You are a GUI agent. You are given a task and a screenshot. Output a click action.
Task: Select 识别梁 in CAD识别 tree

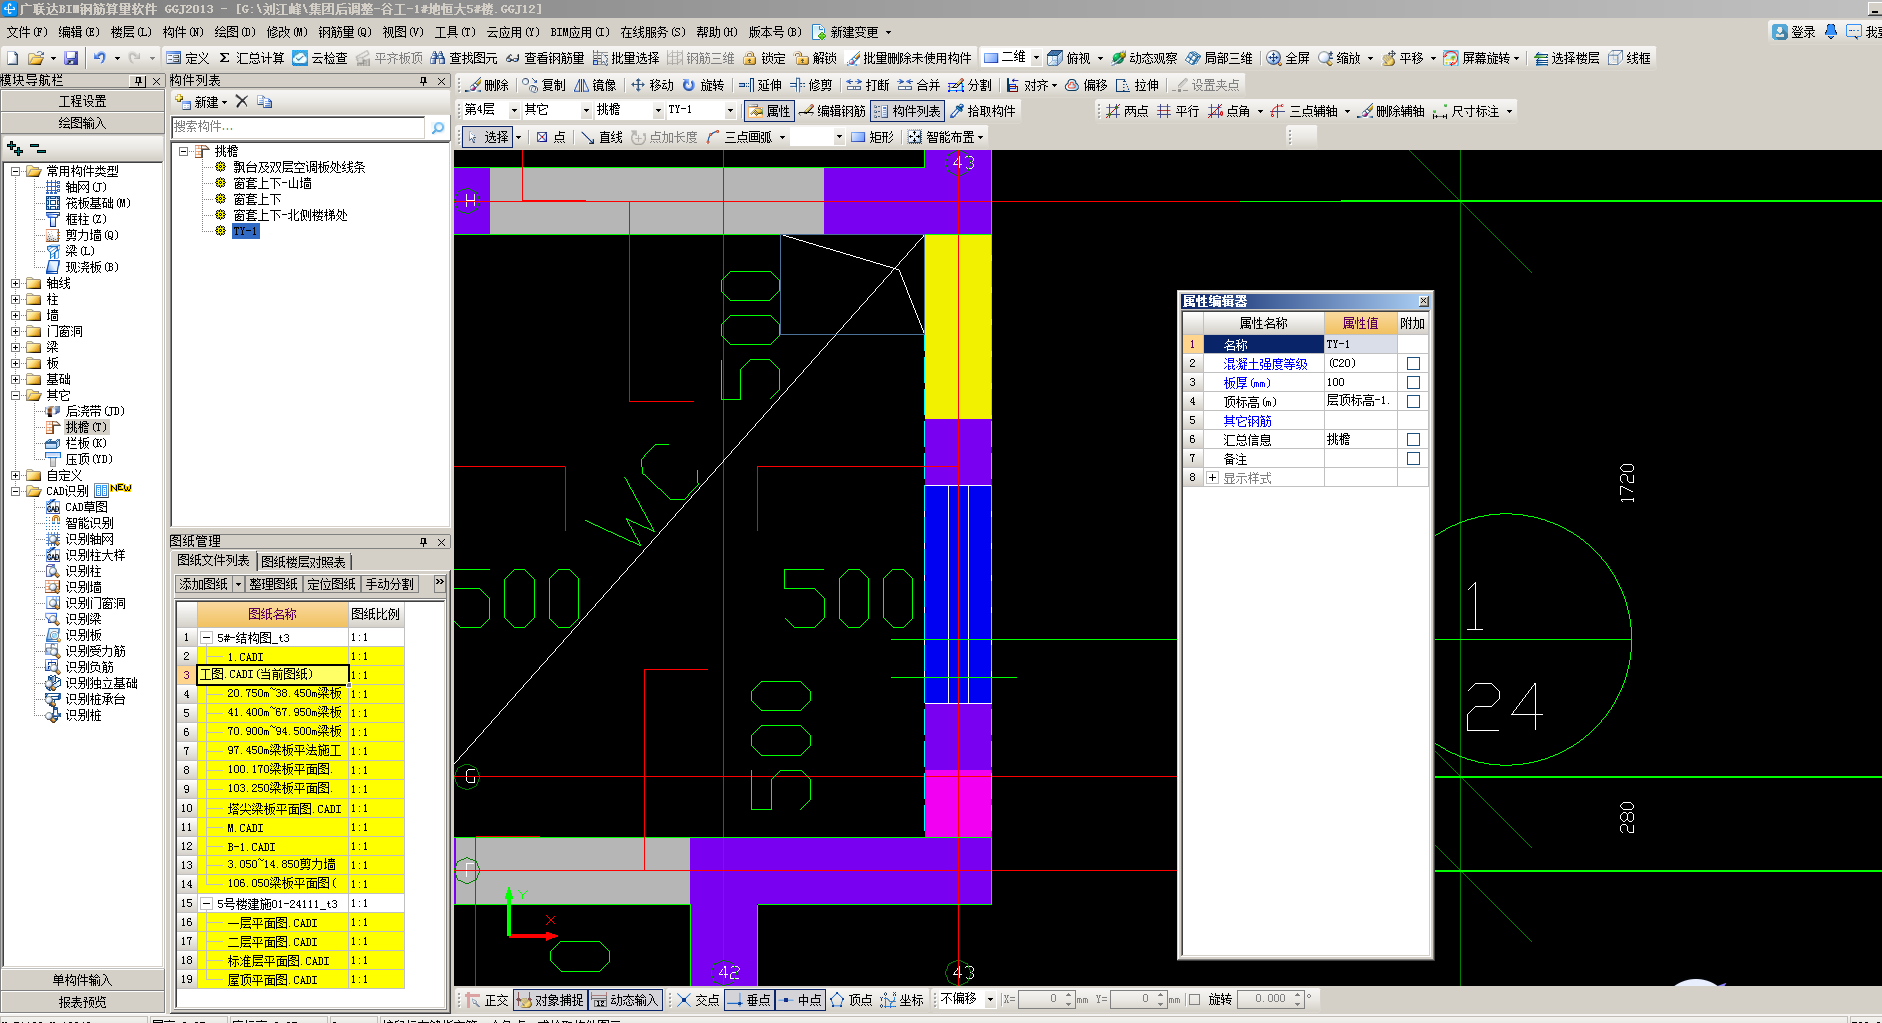pos(83,619)
